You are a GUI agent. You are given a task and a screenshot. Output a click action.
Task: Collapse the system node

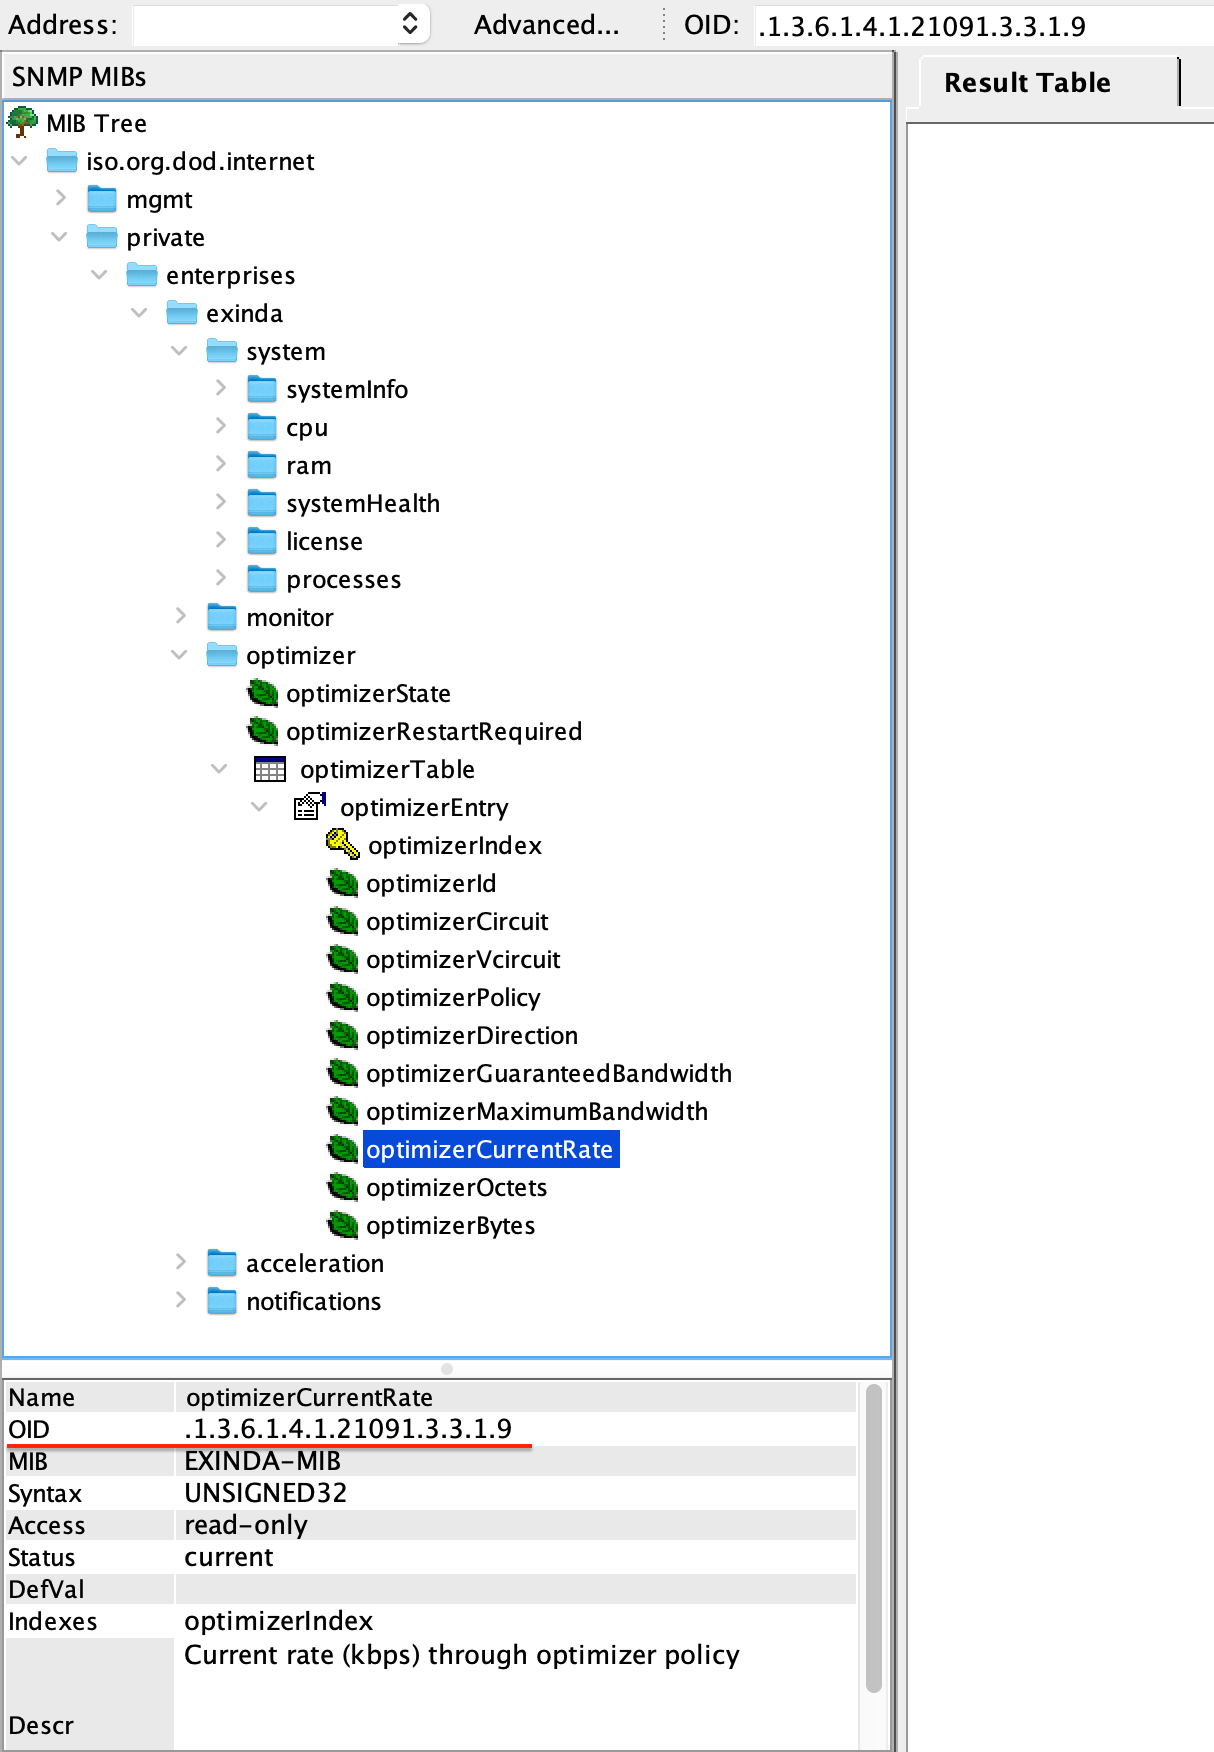point(179,350)
